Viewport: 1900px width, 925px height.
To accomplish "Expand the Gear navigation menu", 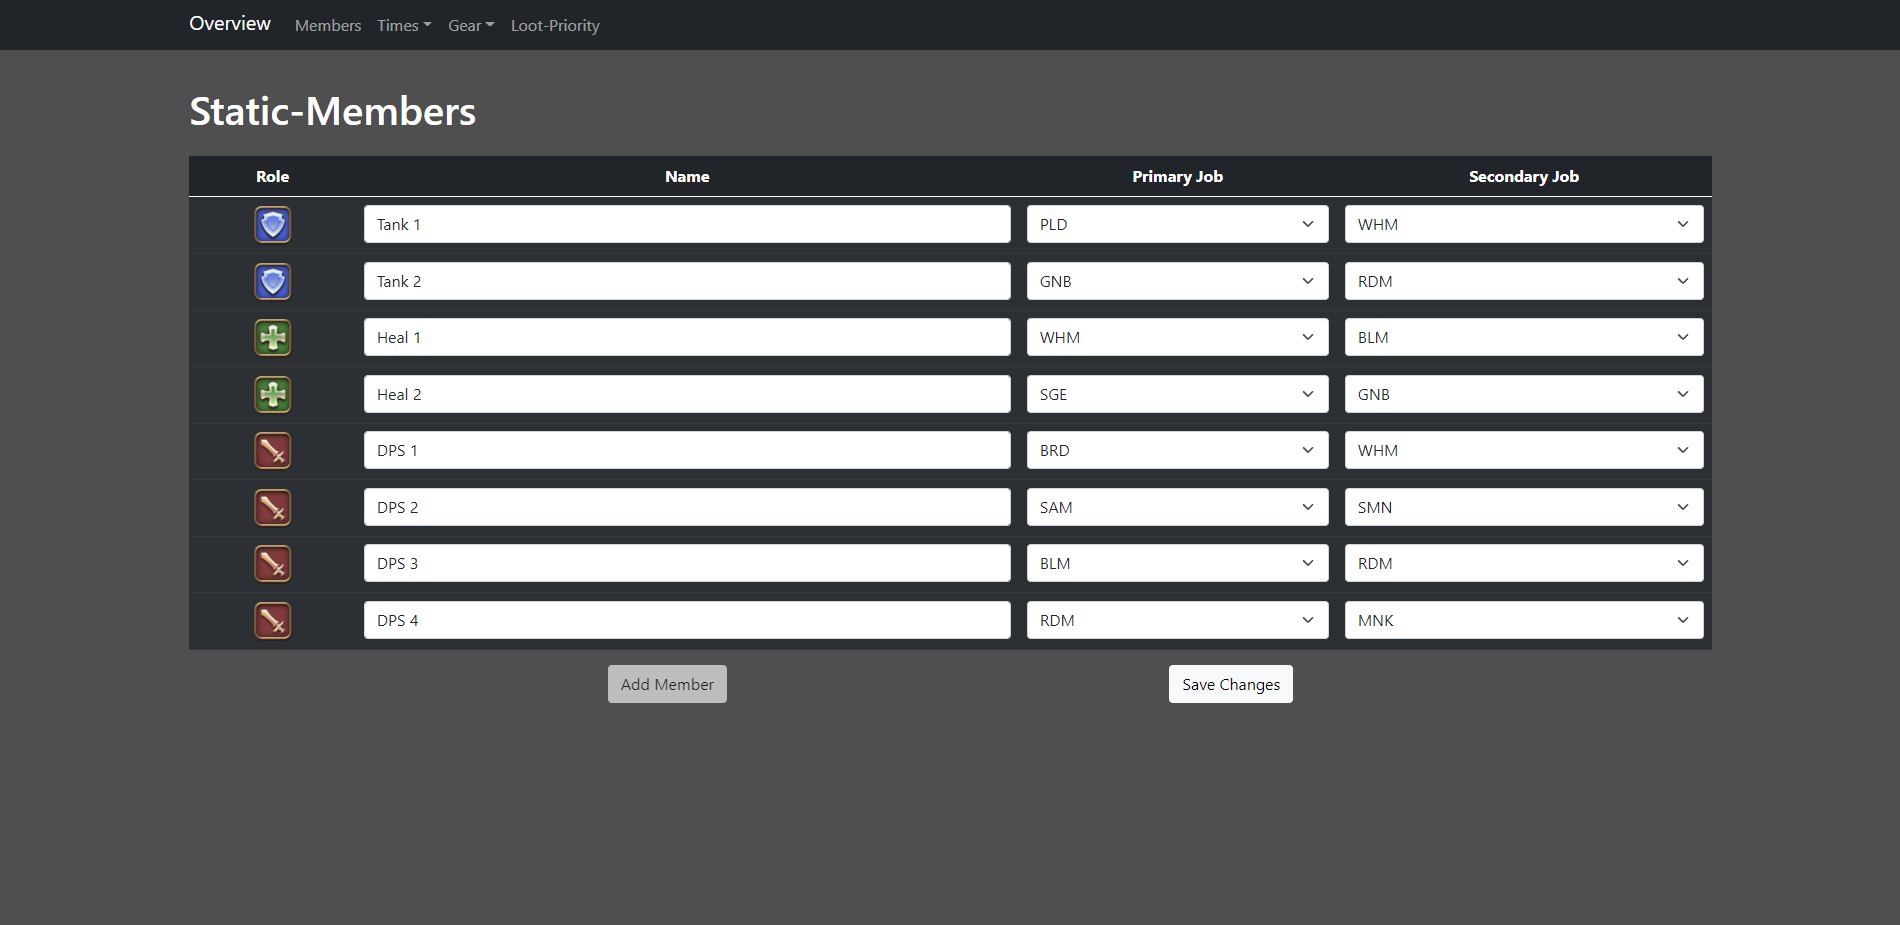I will (x=471, y=26).
